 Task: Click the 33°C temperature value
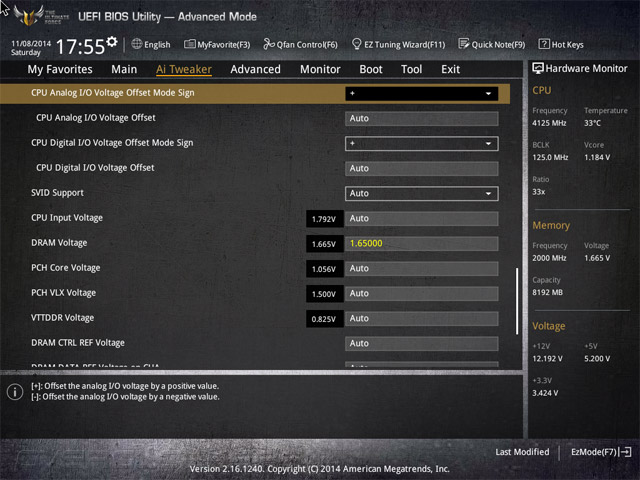592,123
